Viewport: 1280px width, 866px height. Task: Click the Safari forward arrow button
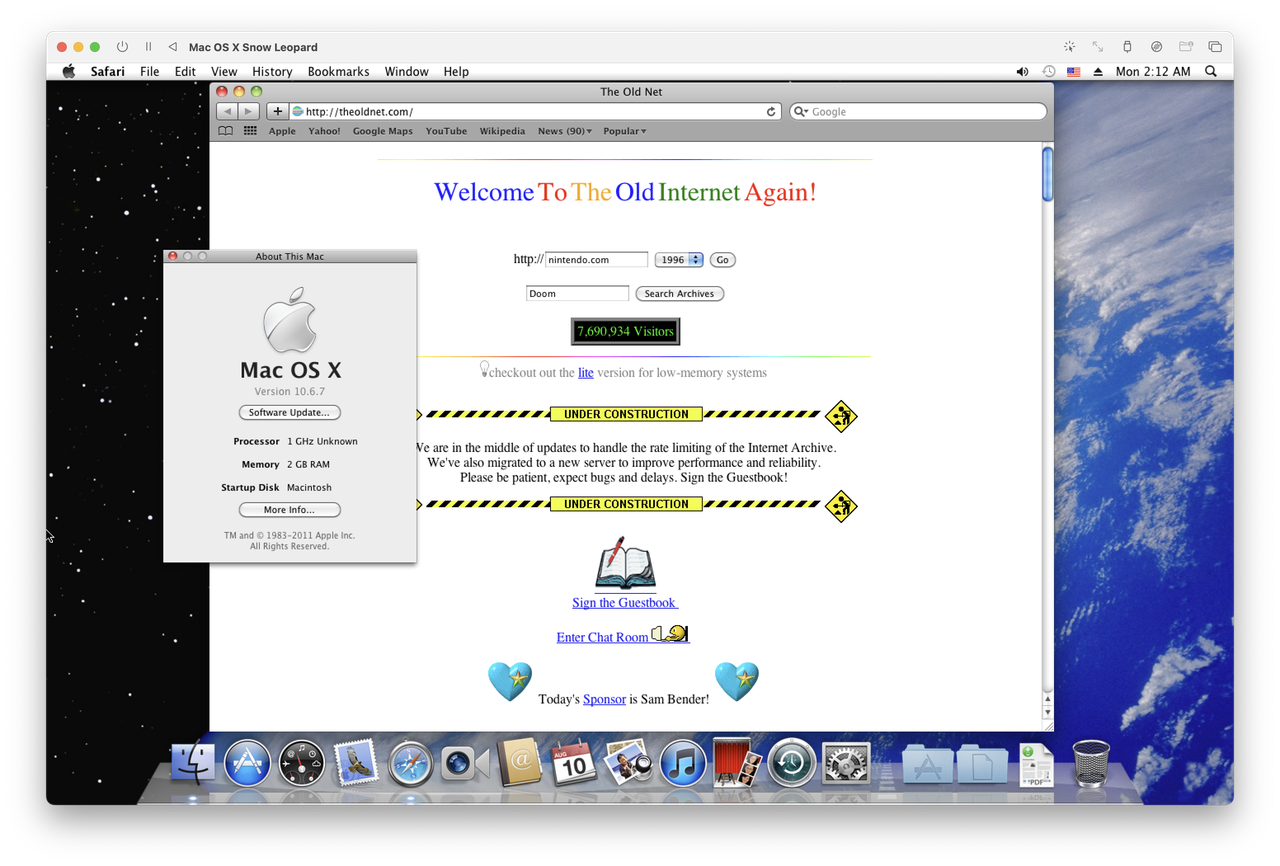coord(249,112)
